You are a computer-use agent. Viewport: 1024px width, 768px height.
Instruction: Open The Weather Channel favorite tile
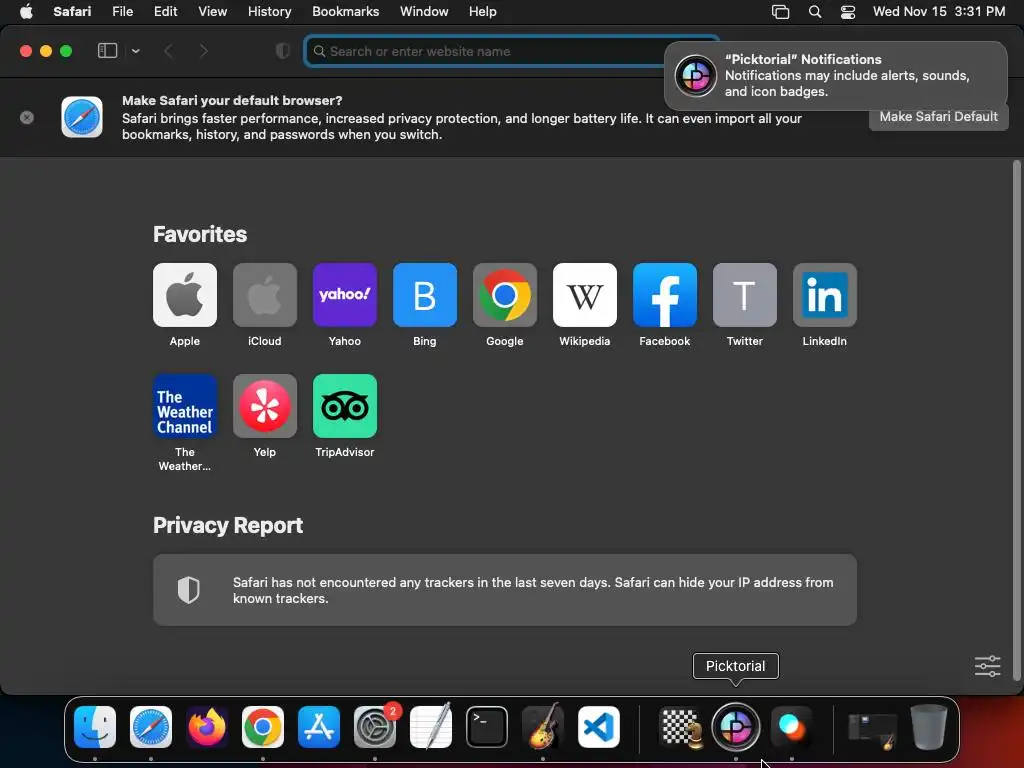pos(185,406)
